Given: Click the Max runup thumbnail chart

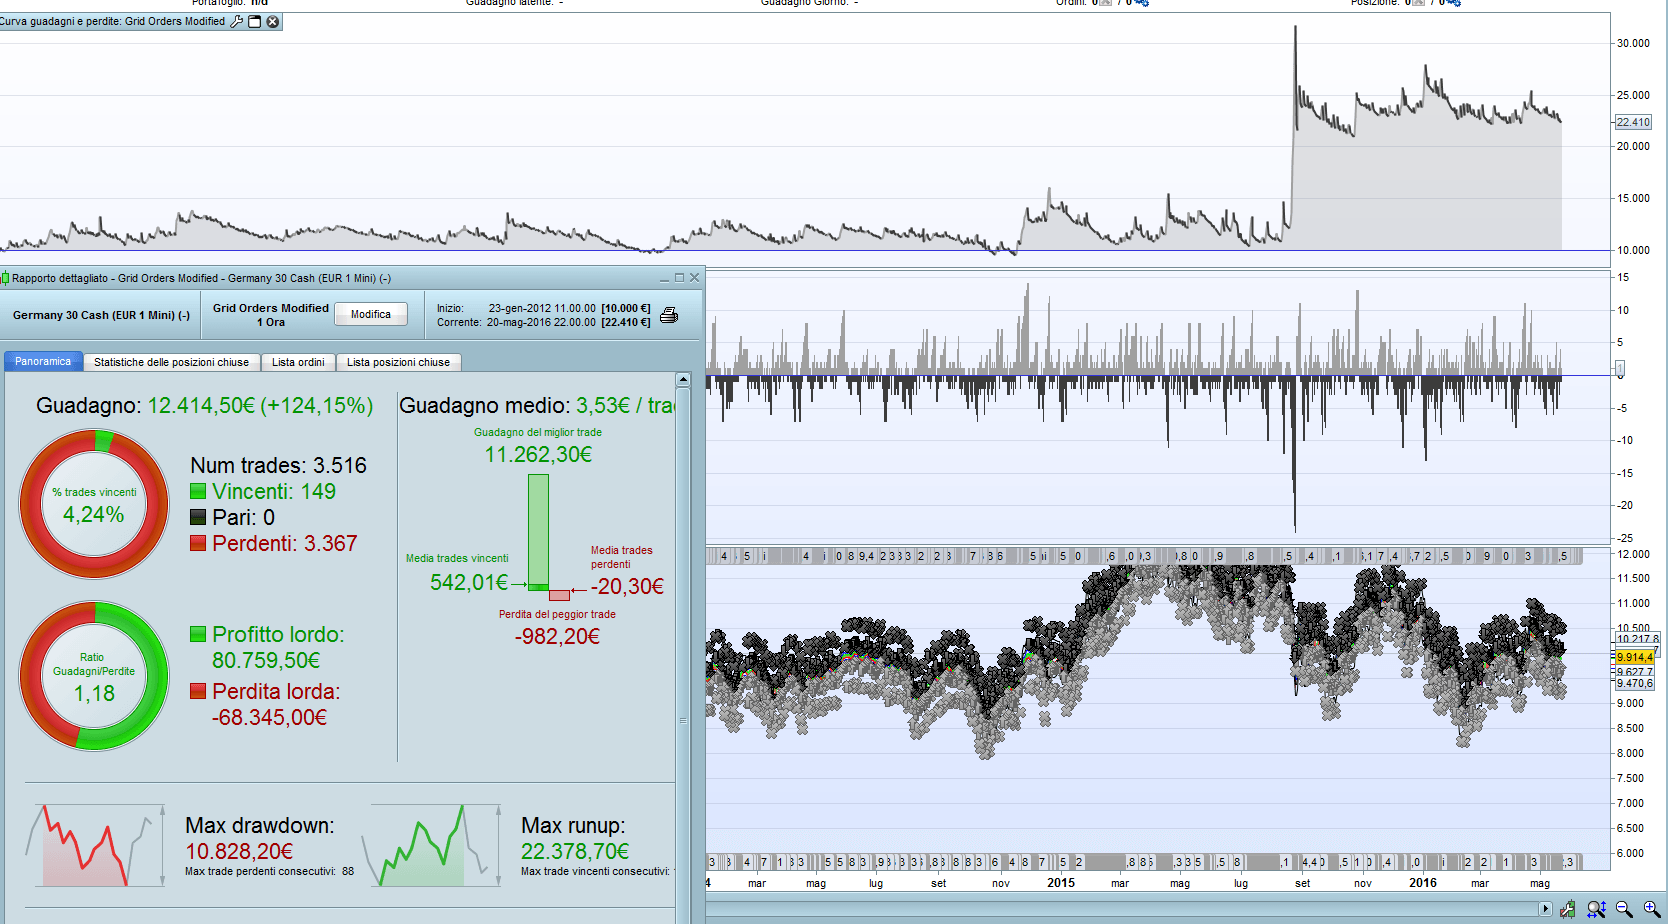Looking at the screenshot, I should 431,845.
